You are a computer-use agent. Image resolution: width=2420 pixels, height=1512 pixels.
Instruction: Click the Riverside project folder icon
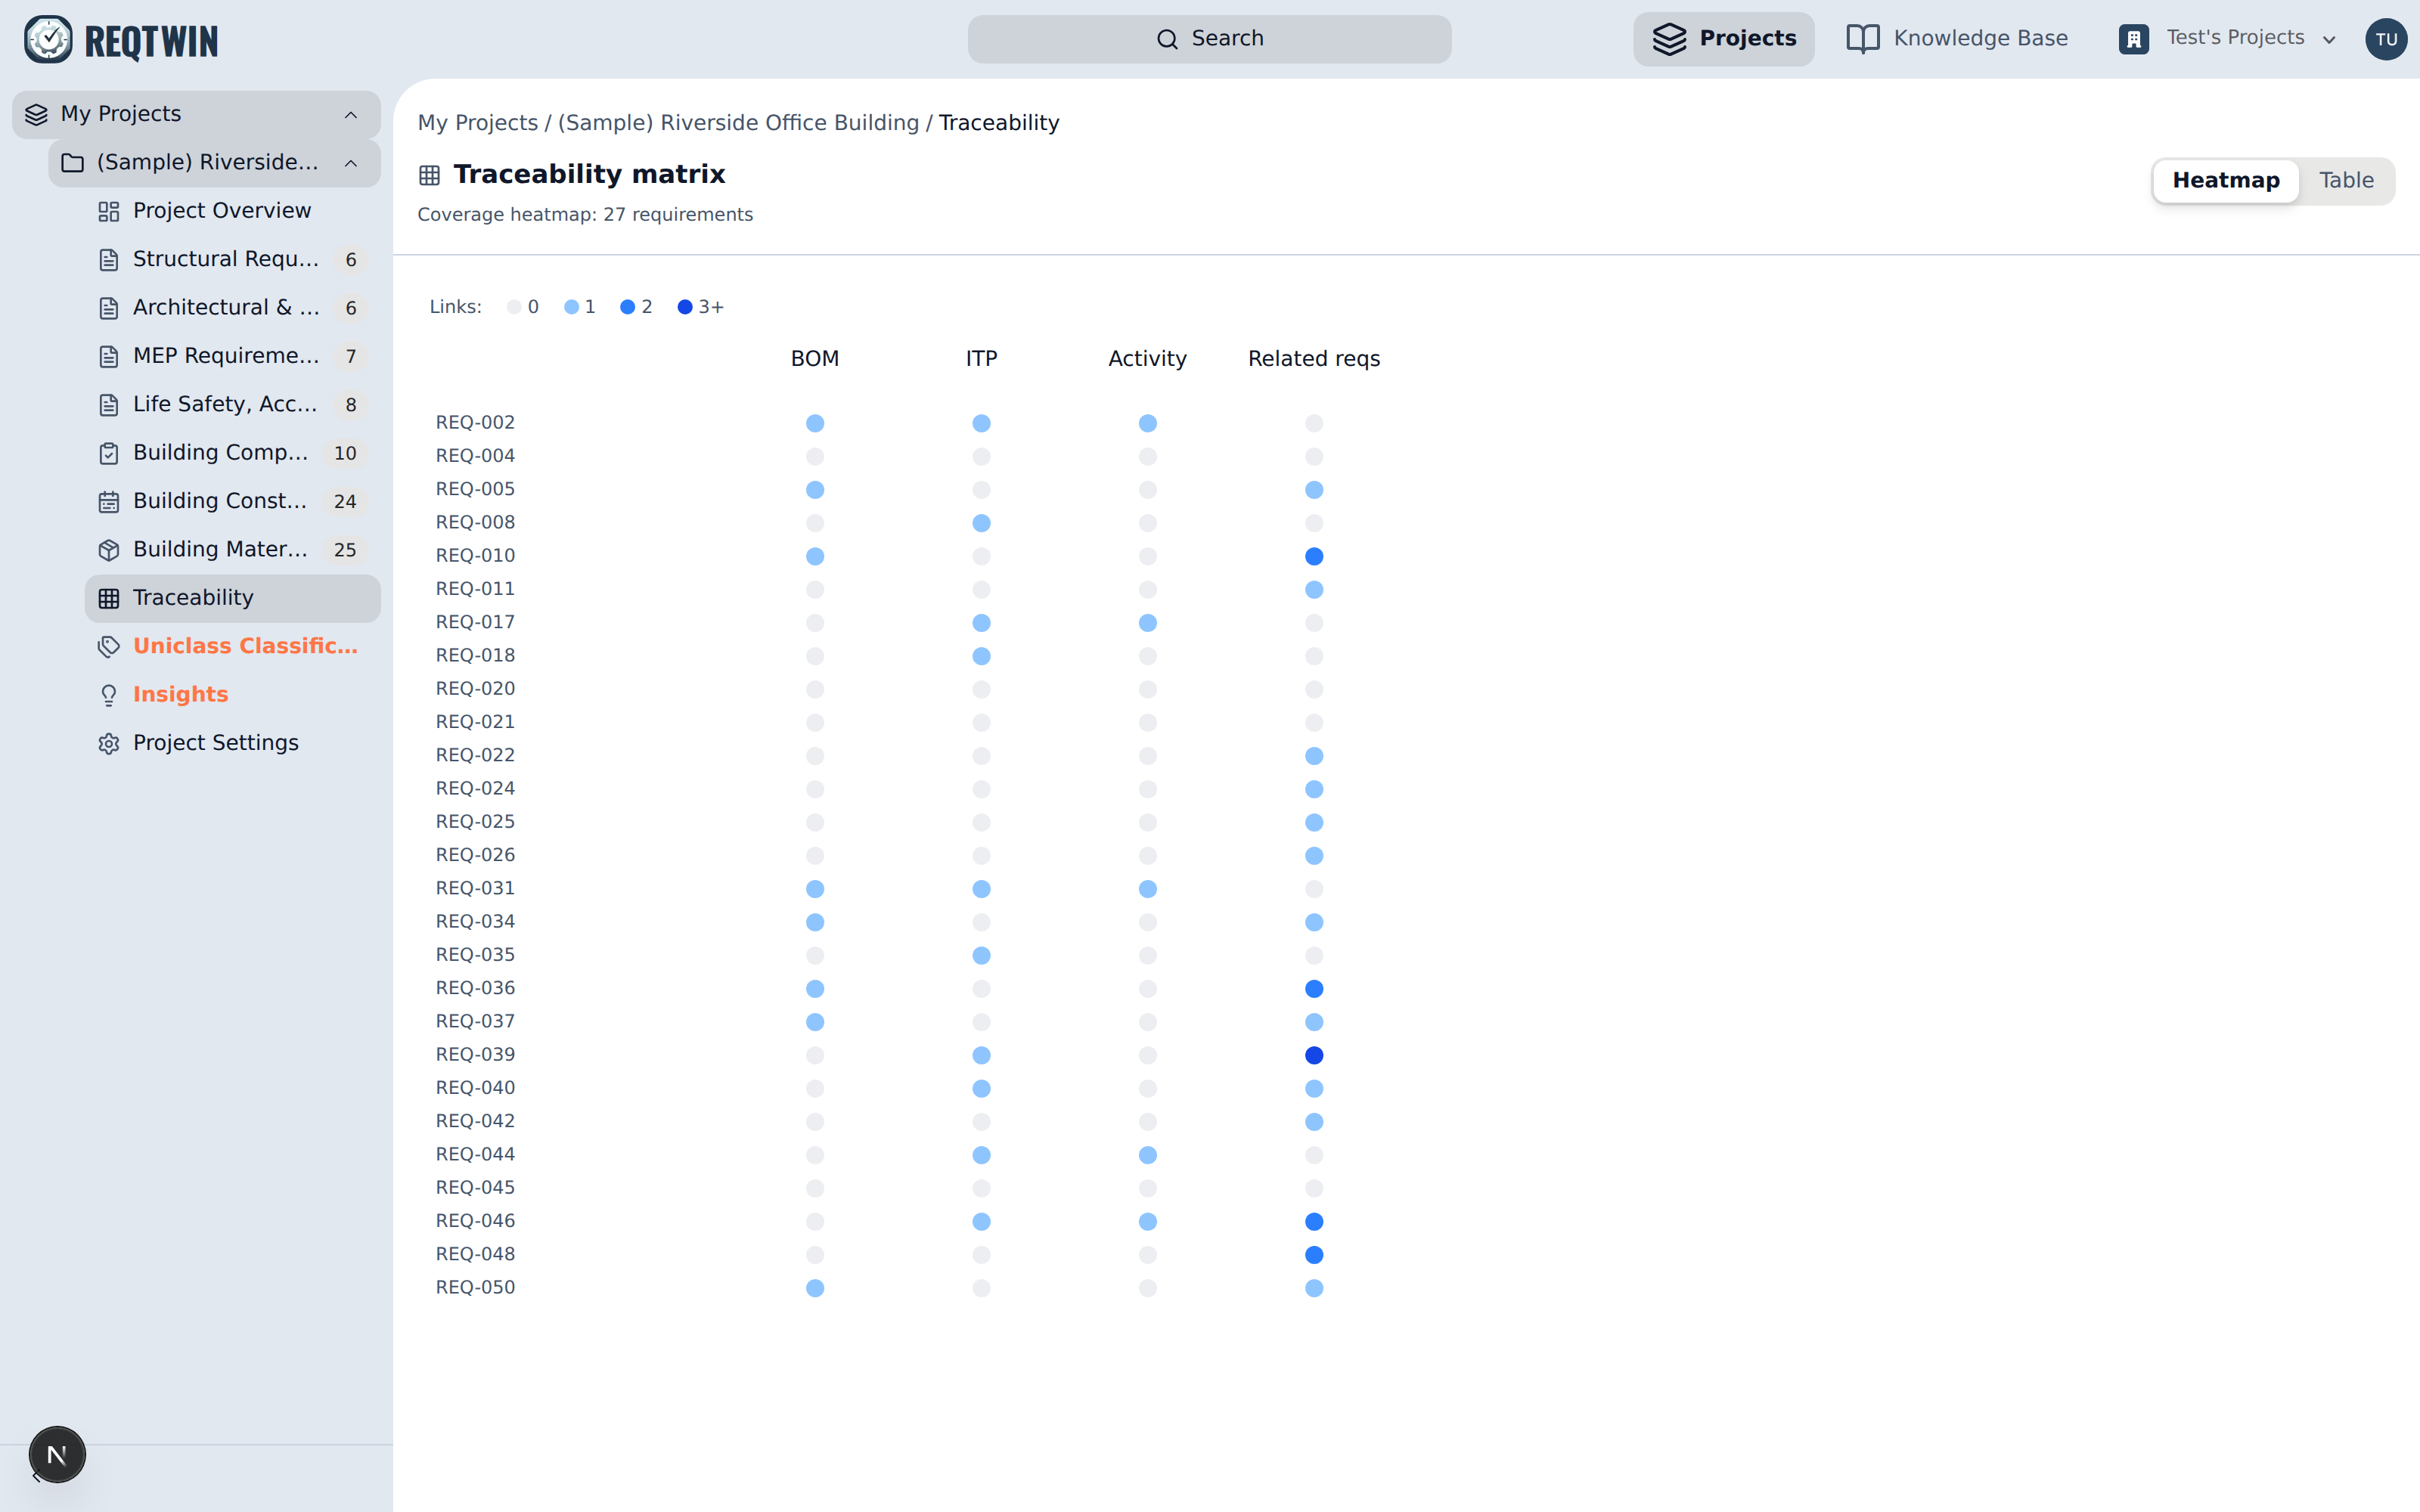click(x=72, y=162)
